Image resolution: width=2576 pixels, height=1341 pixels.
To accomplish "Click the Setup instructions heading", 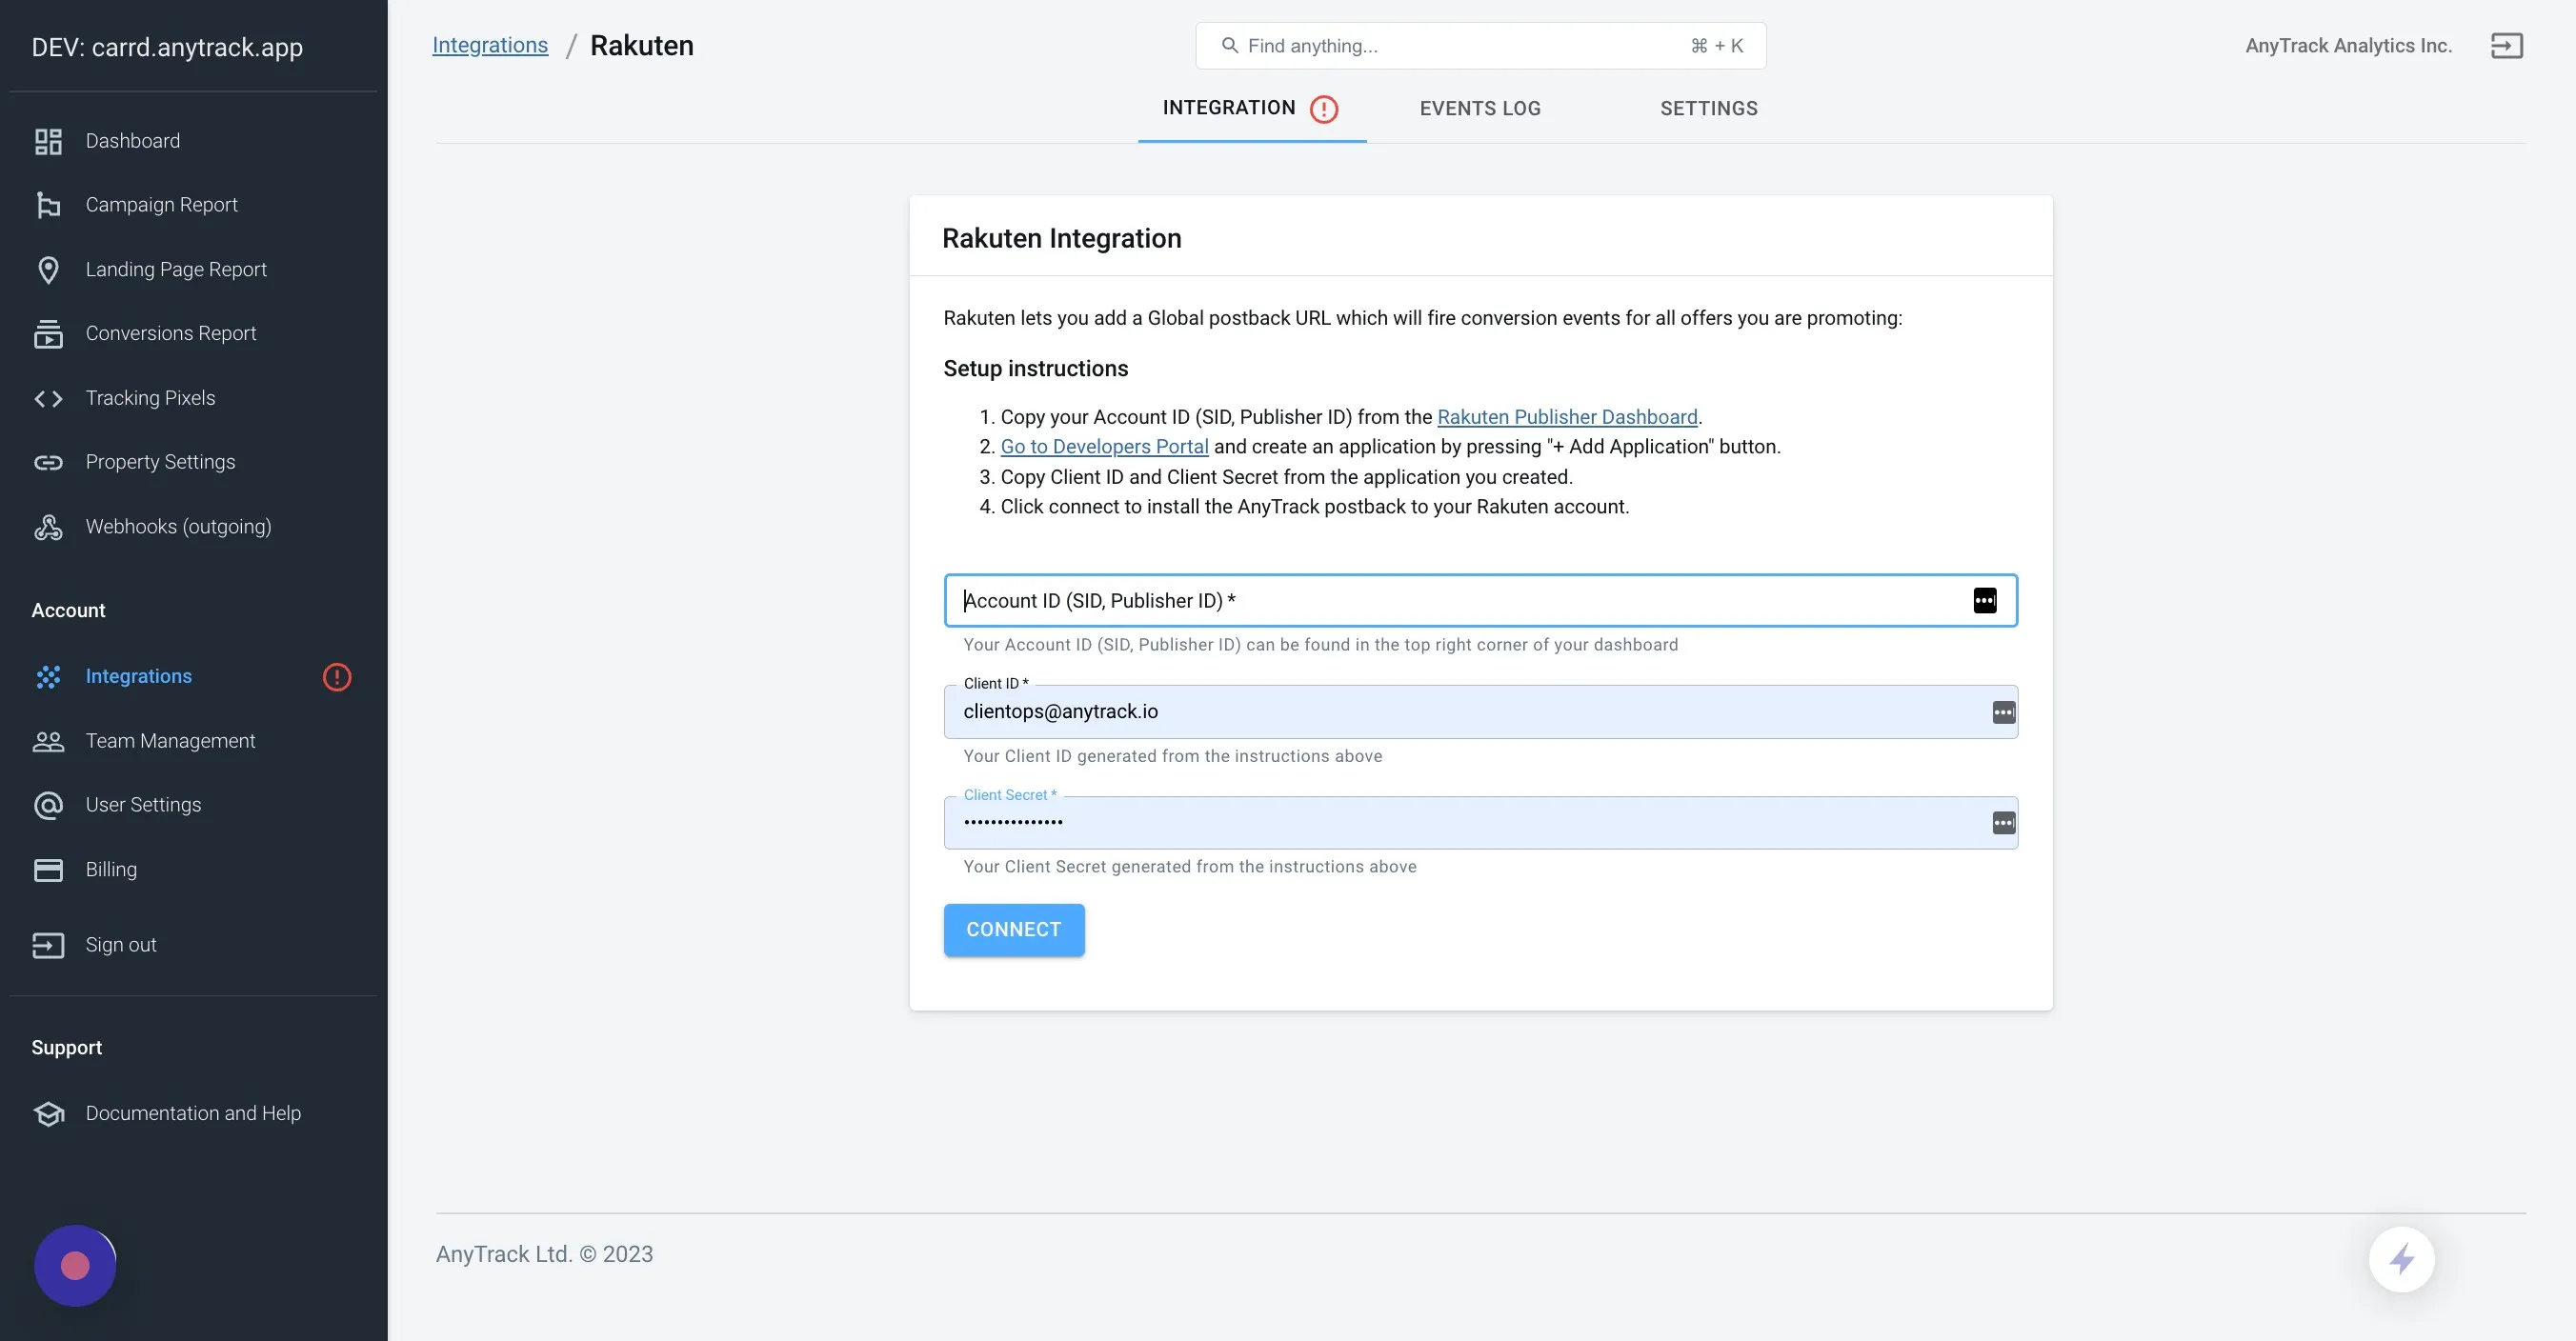I will [x=1035, y=369].
